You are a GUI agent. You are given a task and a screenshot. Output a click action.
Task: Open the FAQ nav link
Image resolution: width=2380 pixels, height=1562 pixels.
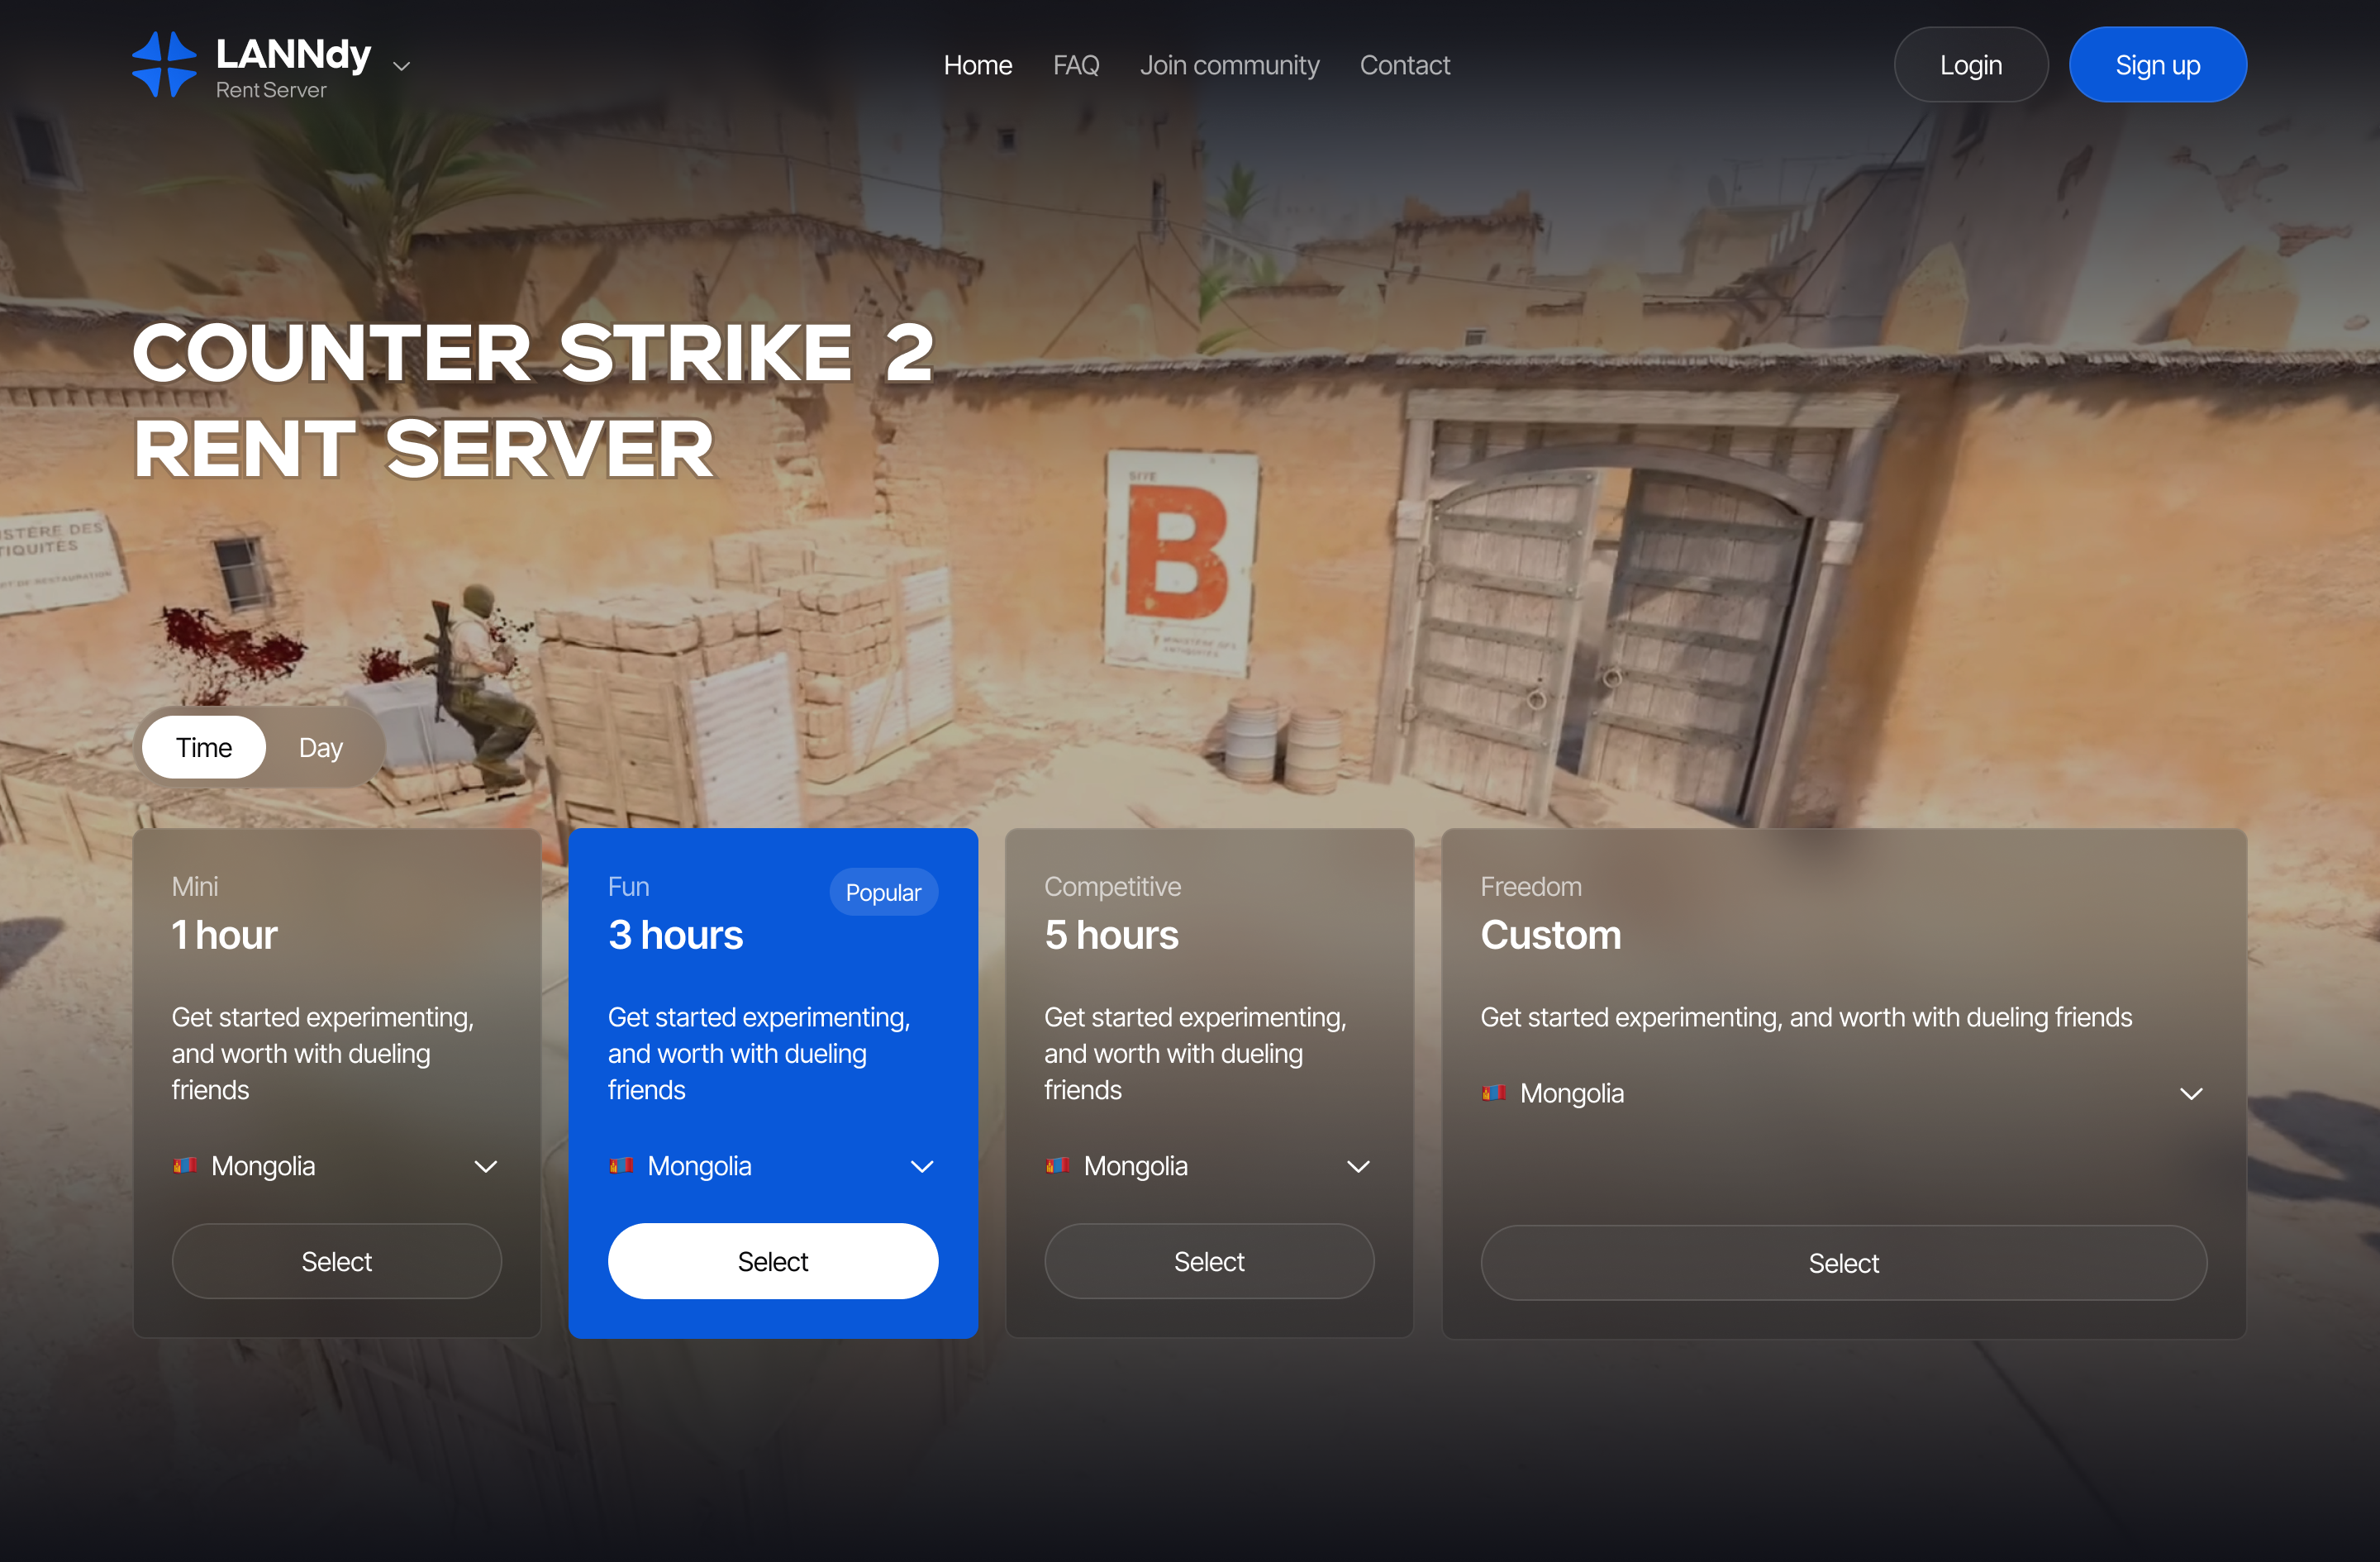click(x=1076, y=65)
